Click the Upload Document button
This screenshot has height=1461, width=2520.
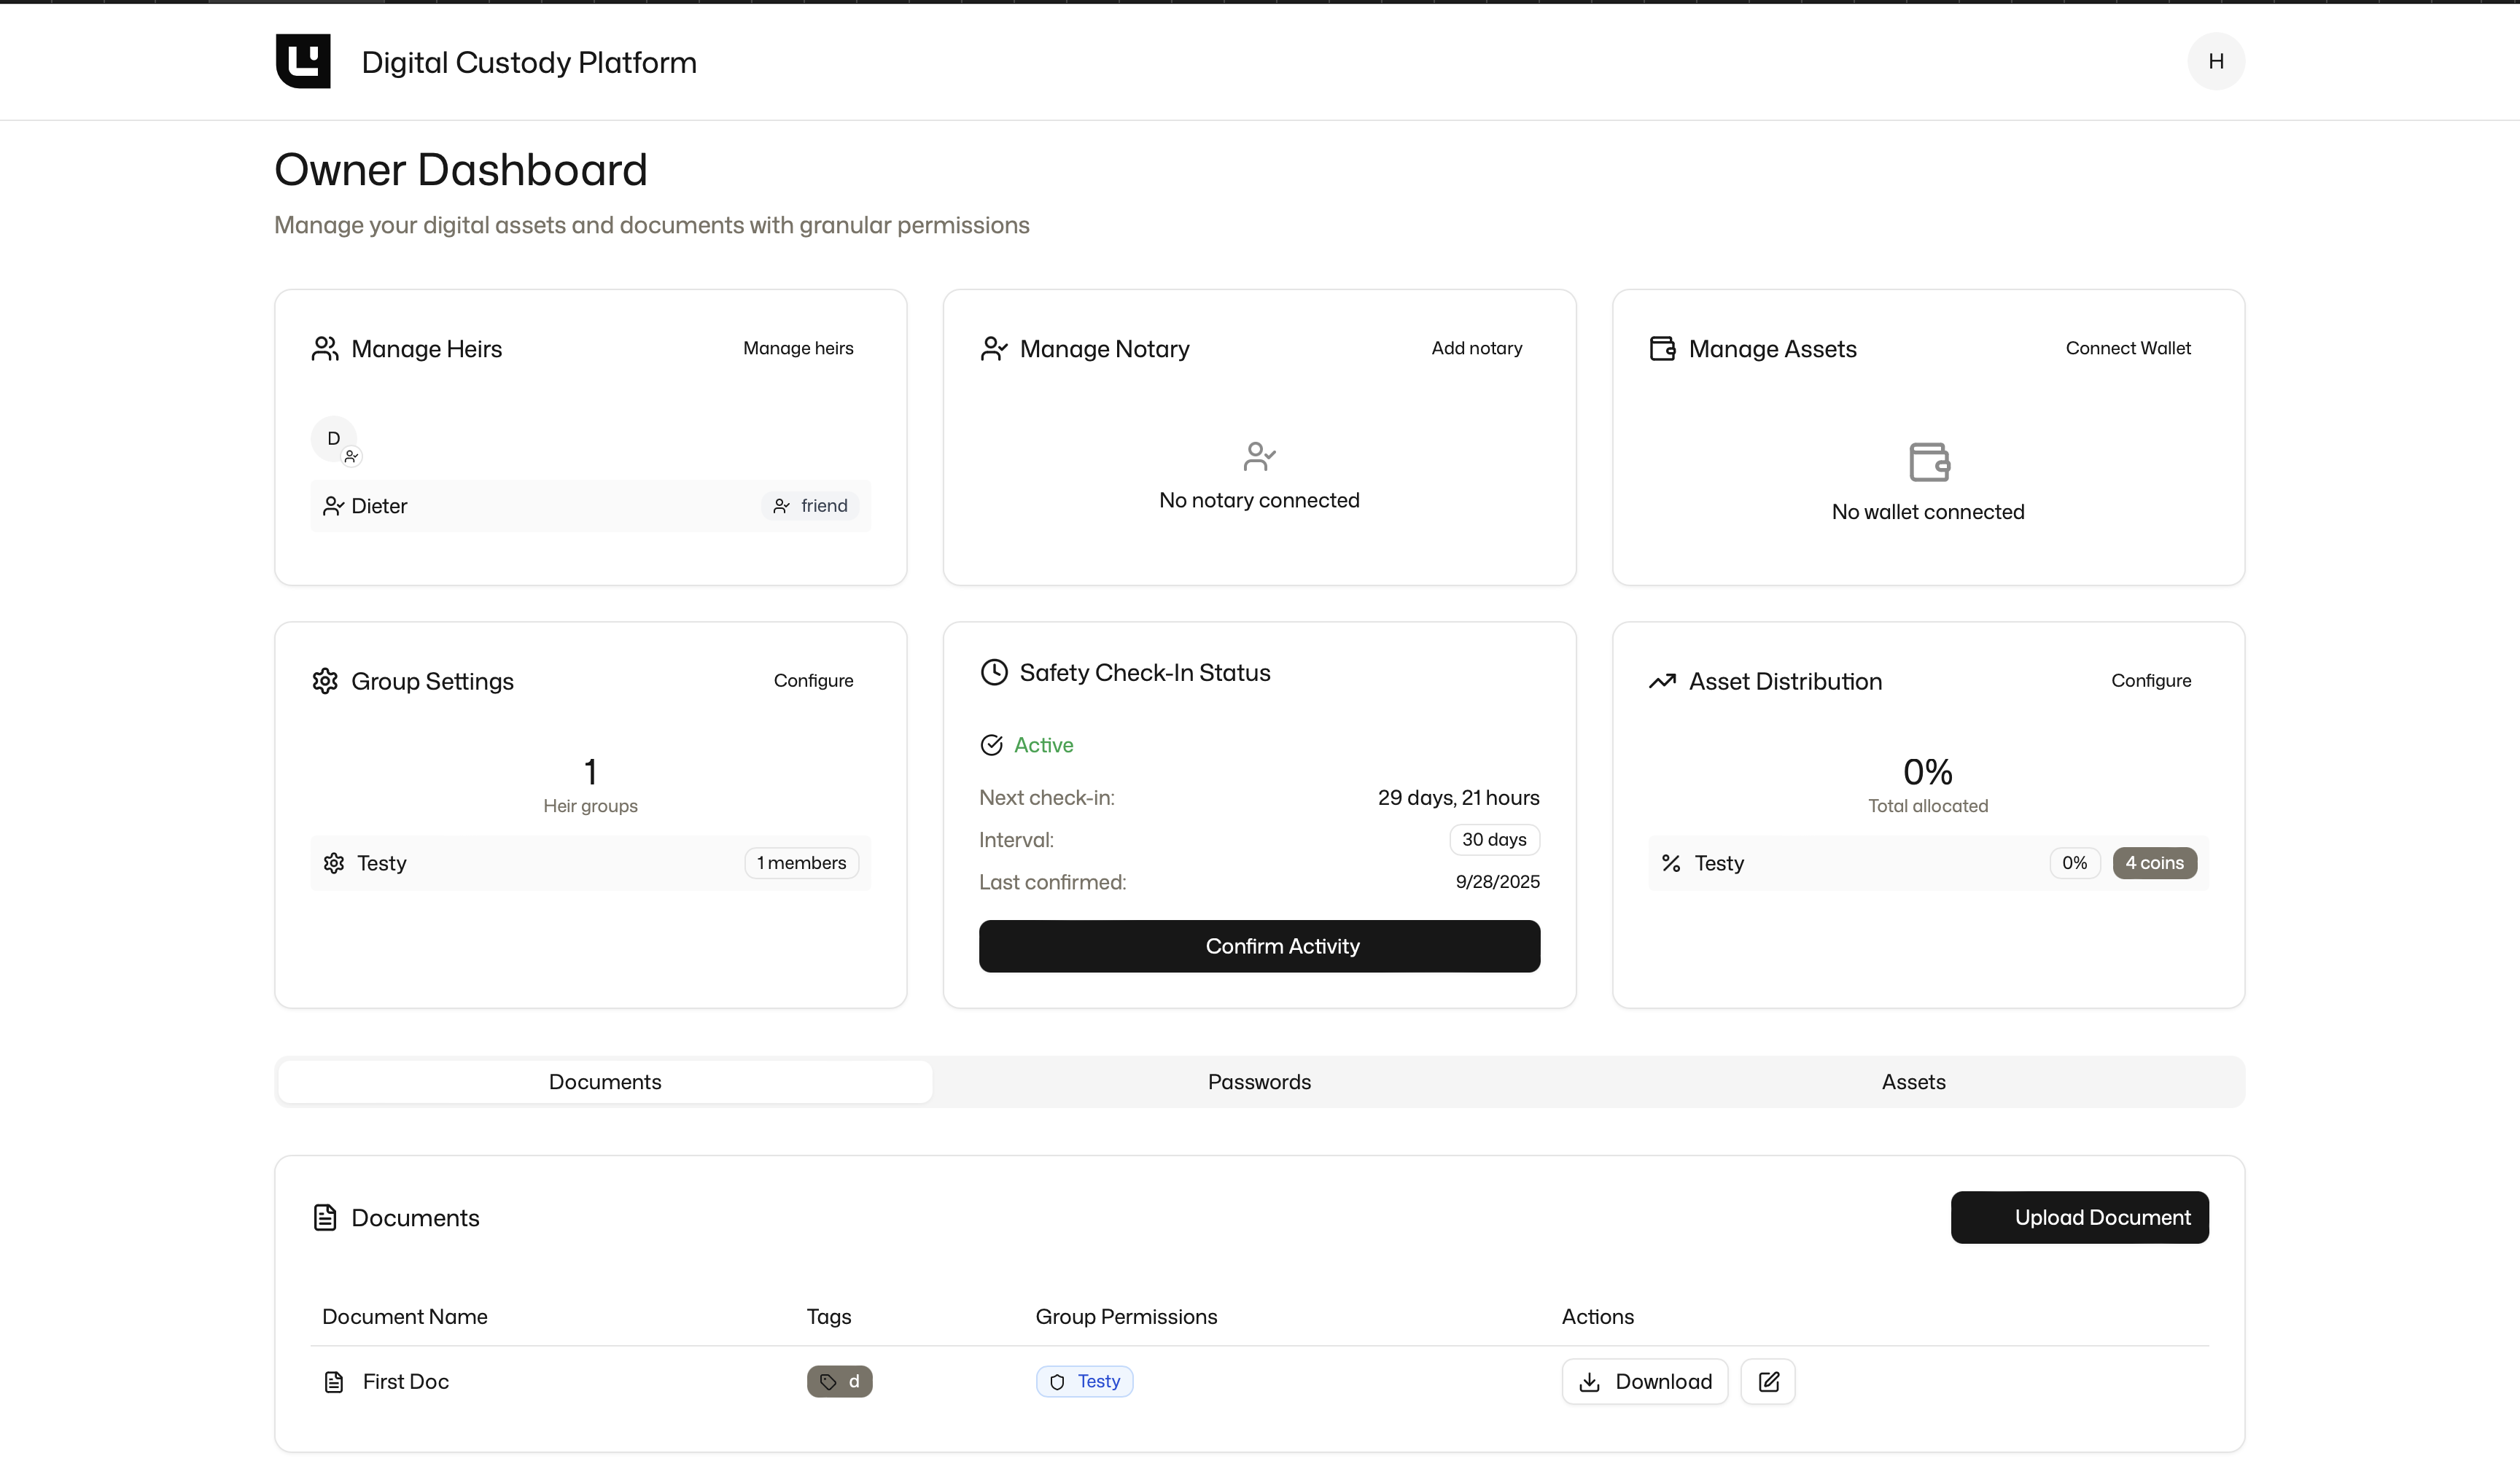point(2079,1217)
